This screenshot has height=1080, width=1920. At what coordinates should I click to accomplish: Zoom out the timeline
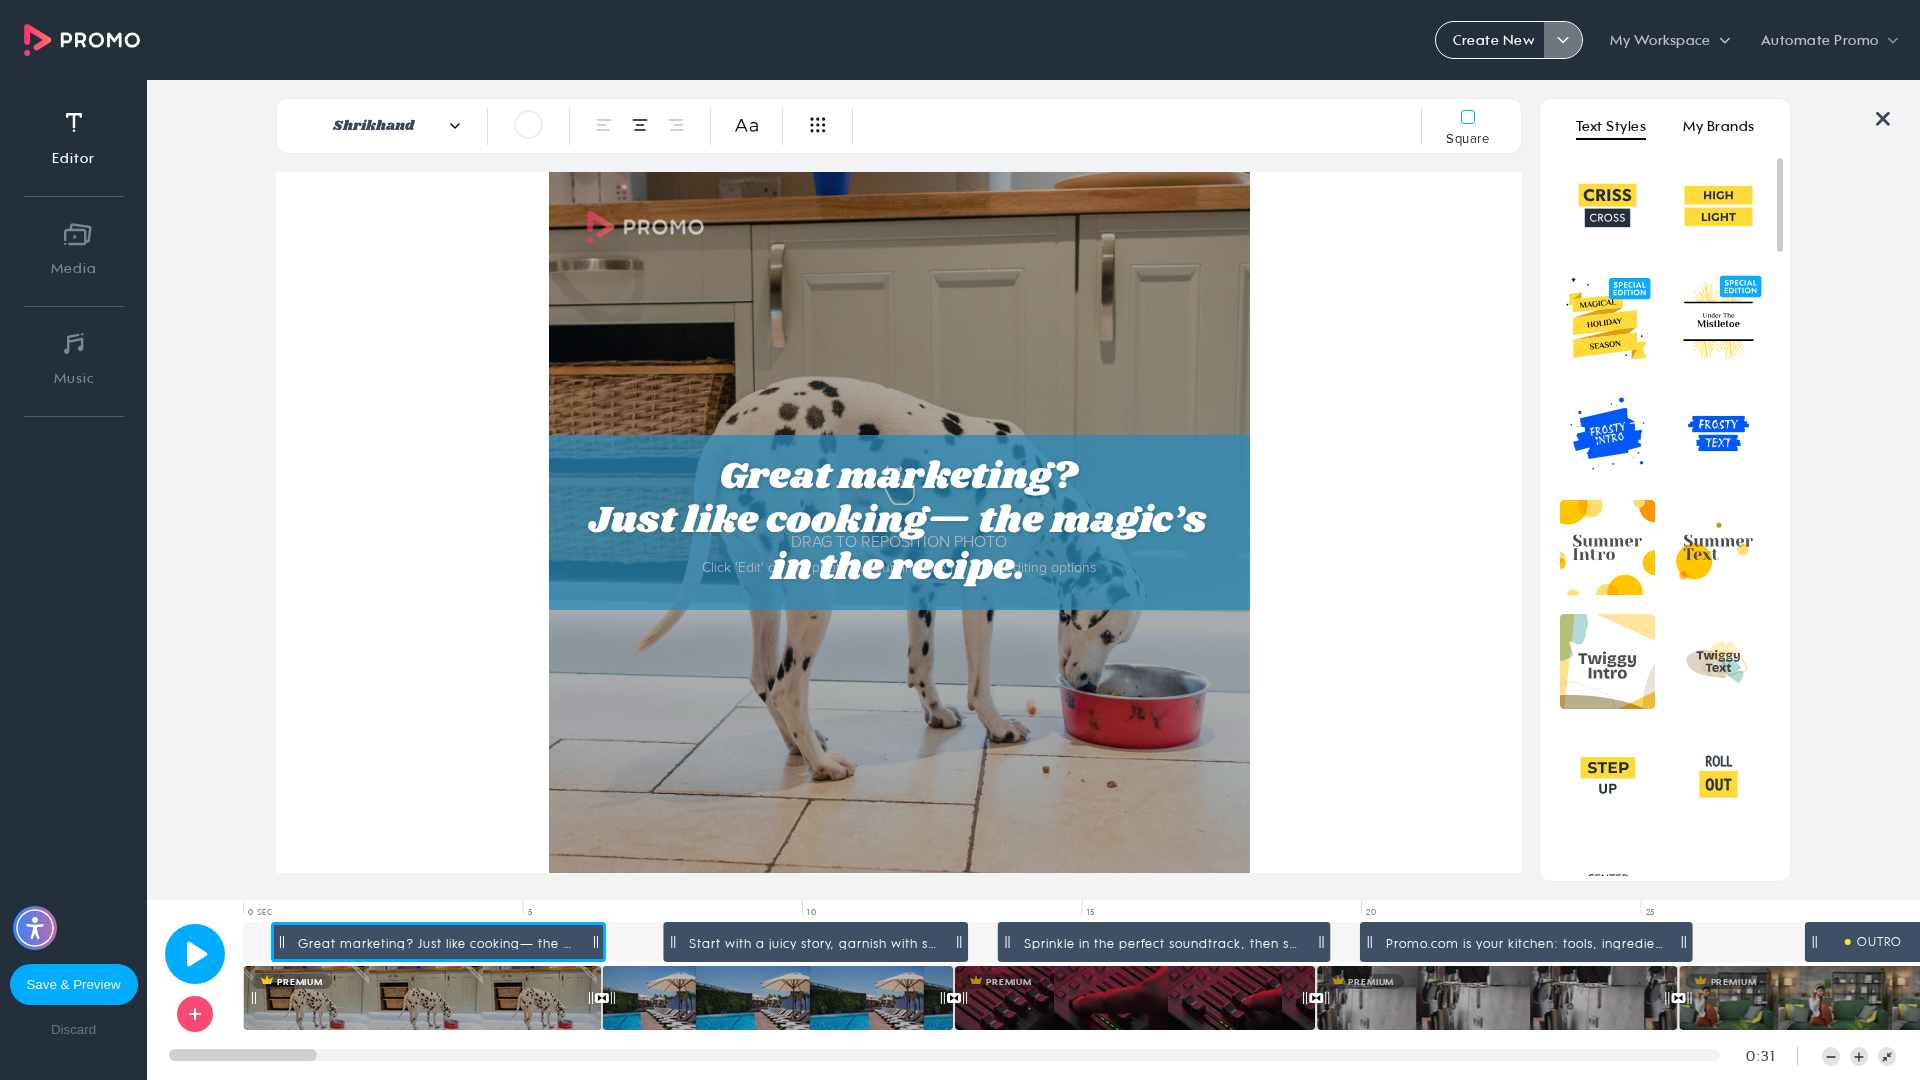point(1831,1057)
